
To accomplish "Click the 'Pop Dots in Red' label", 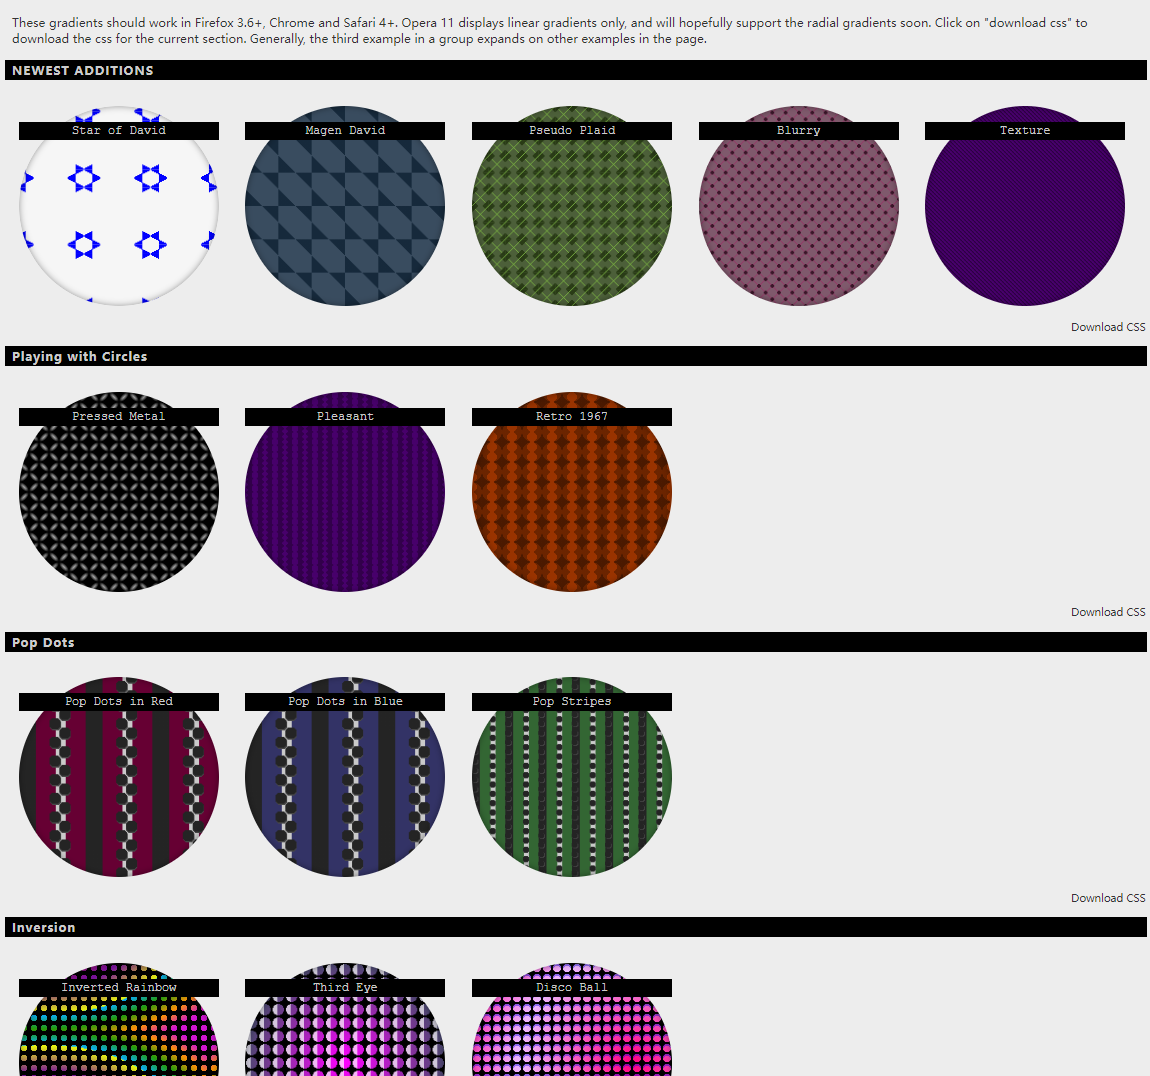I will coord(119,702).
